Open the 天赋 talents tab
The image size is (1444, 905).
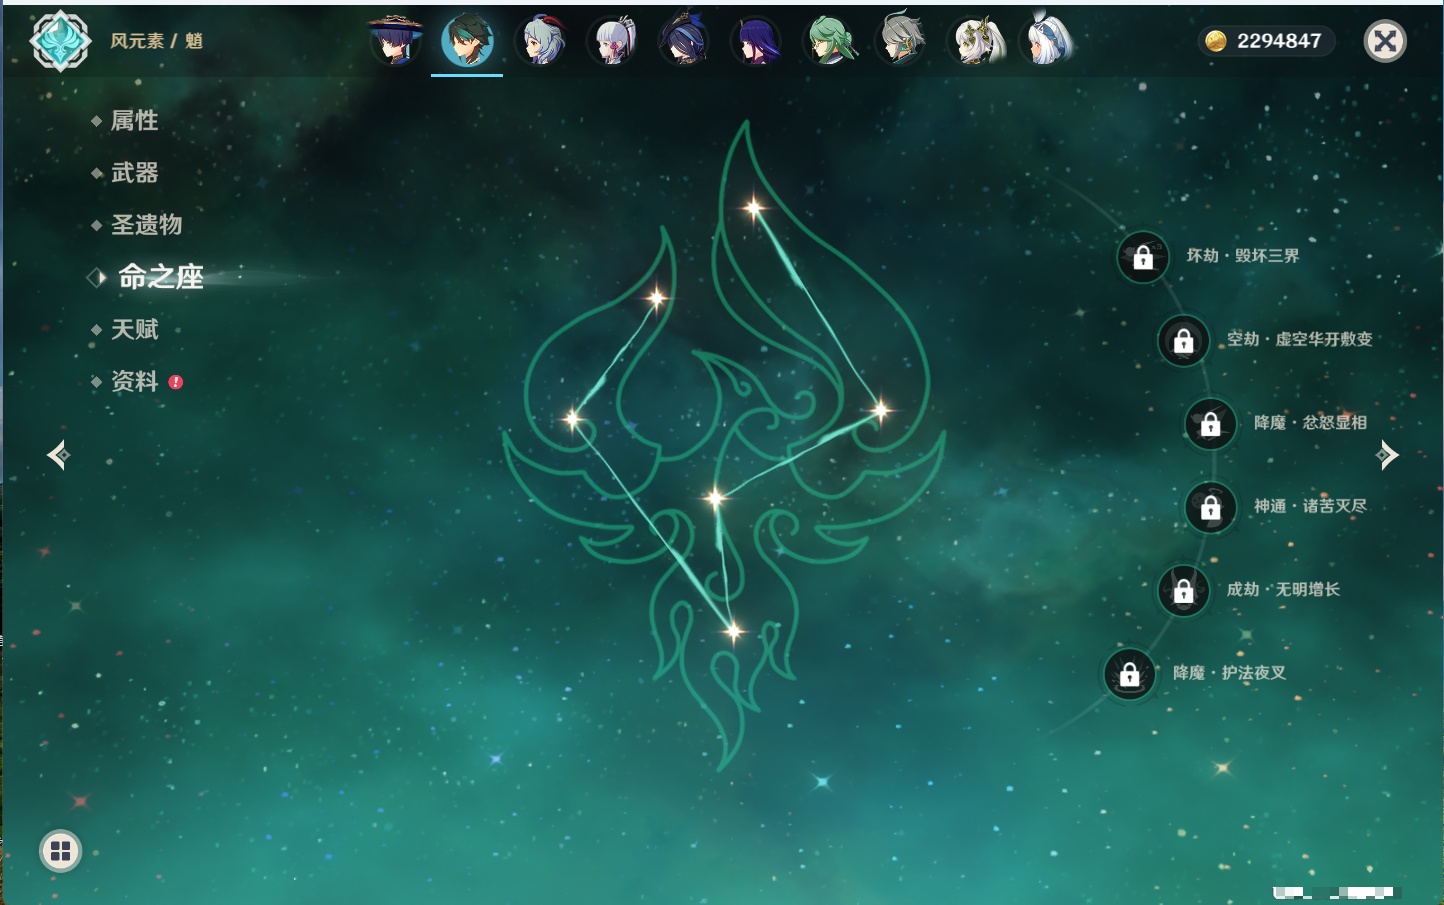(x=134, y=329)
